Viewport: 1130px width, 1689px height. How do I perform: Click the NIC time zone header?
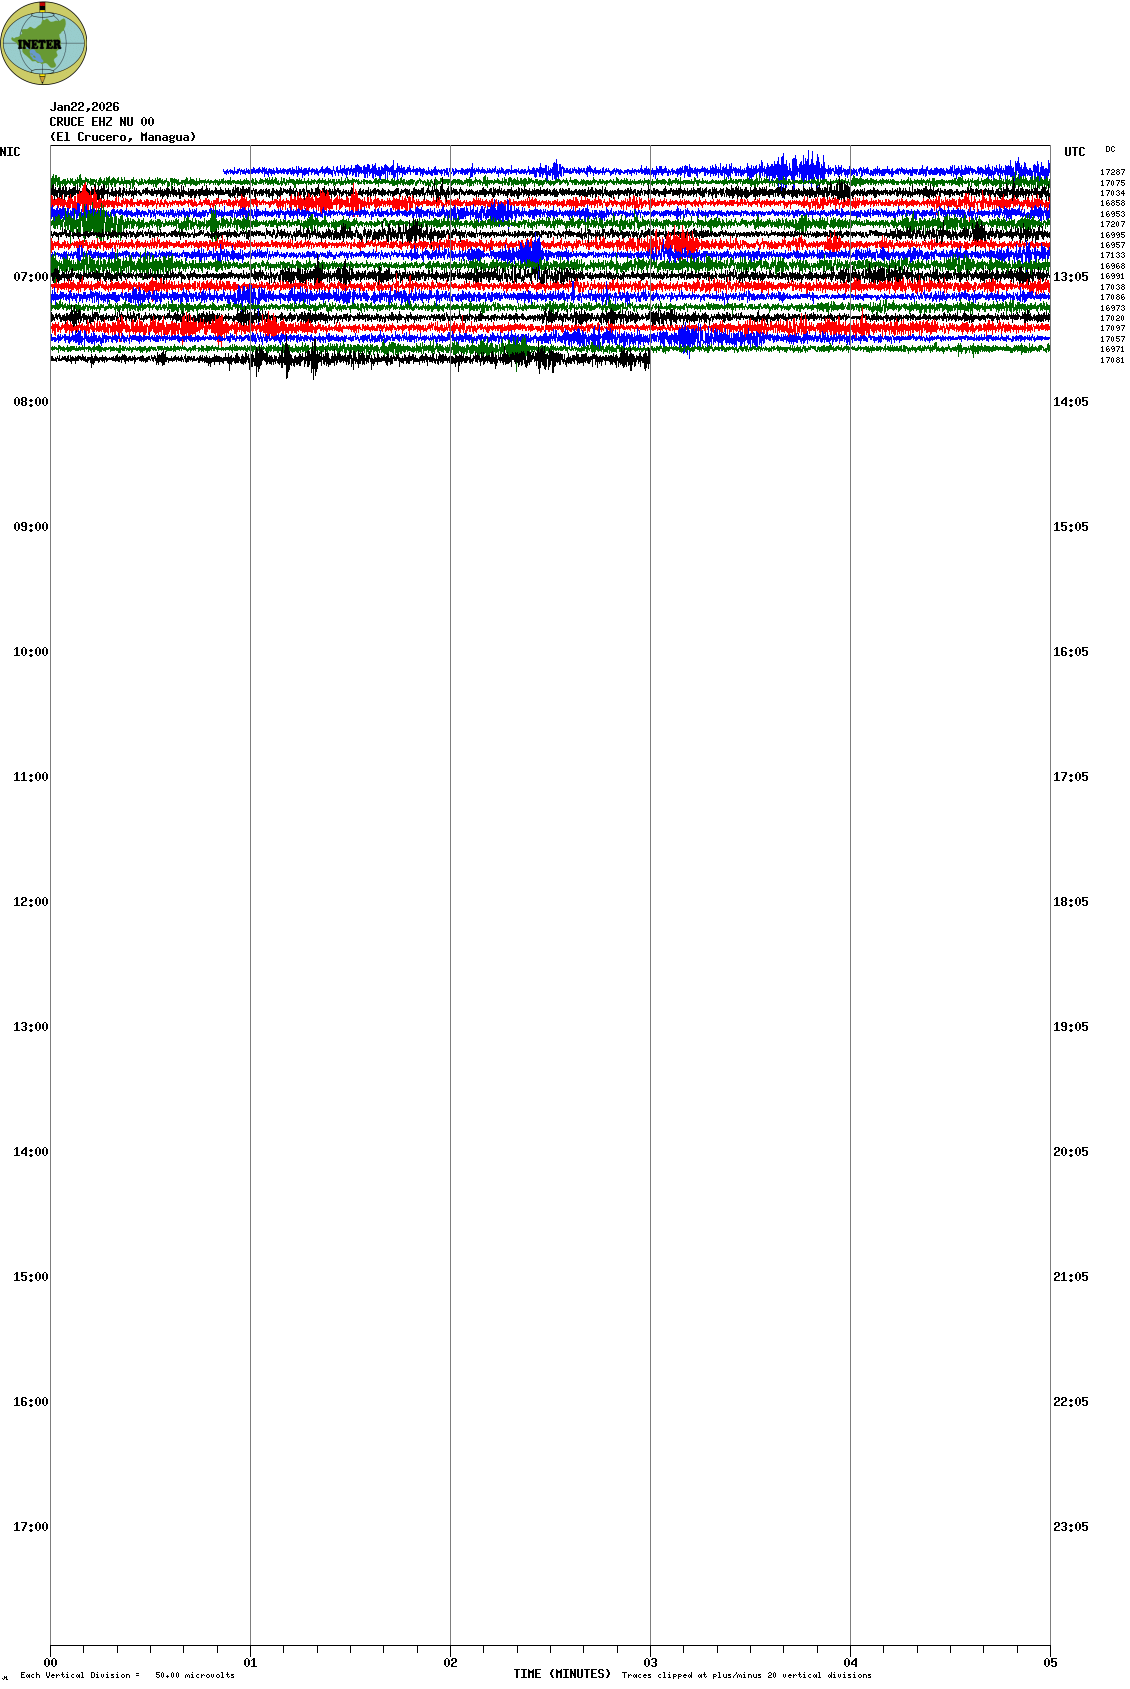(10, 152)
